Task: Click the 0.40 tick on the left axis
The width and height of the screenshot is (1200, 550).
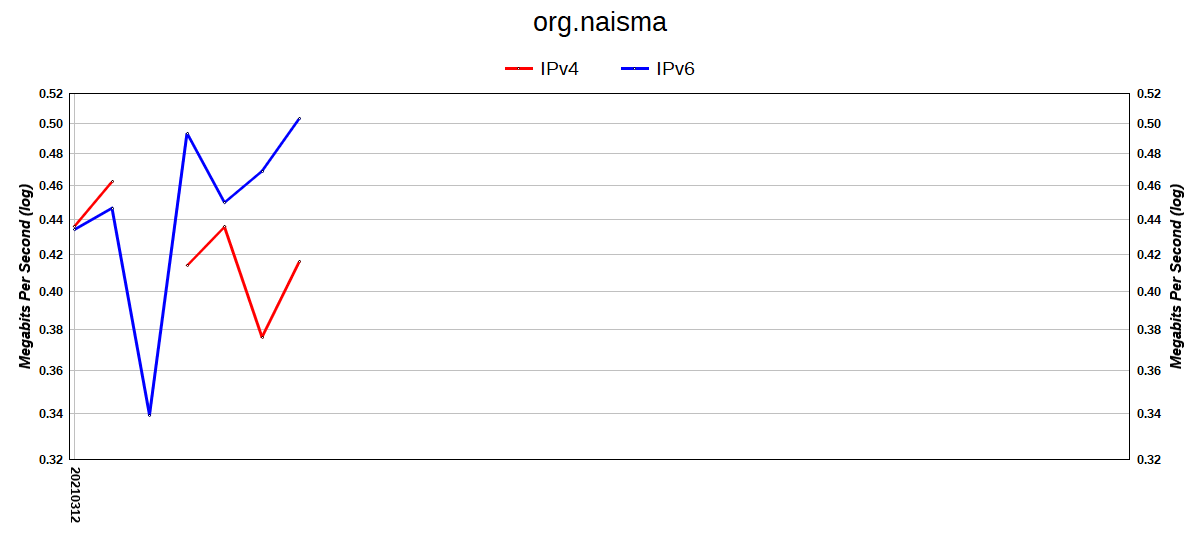Action: [50, 292]
